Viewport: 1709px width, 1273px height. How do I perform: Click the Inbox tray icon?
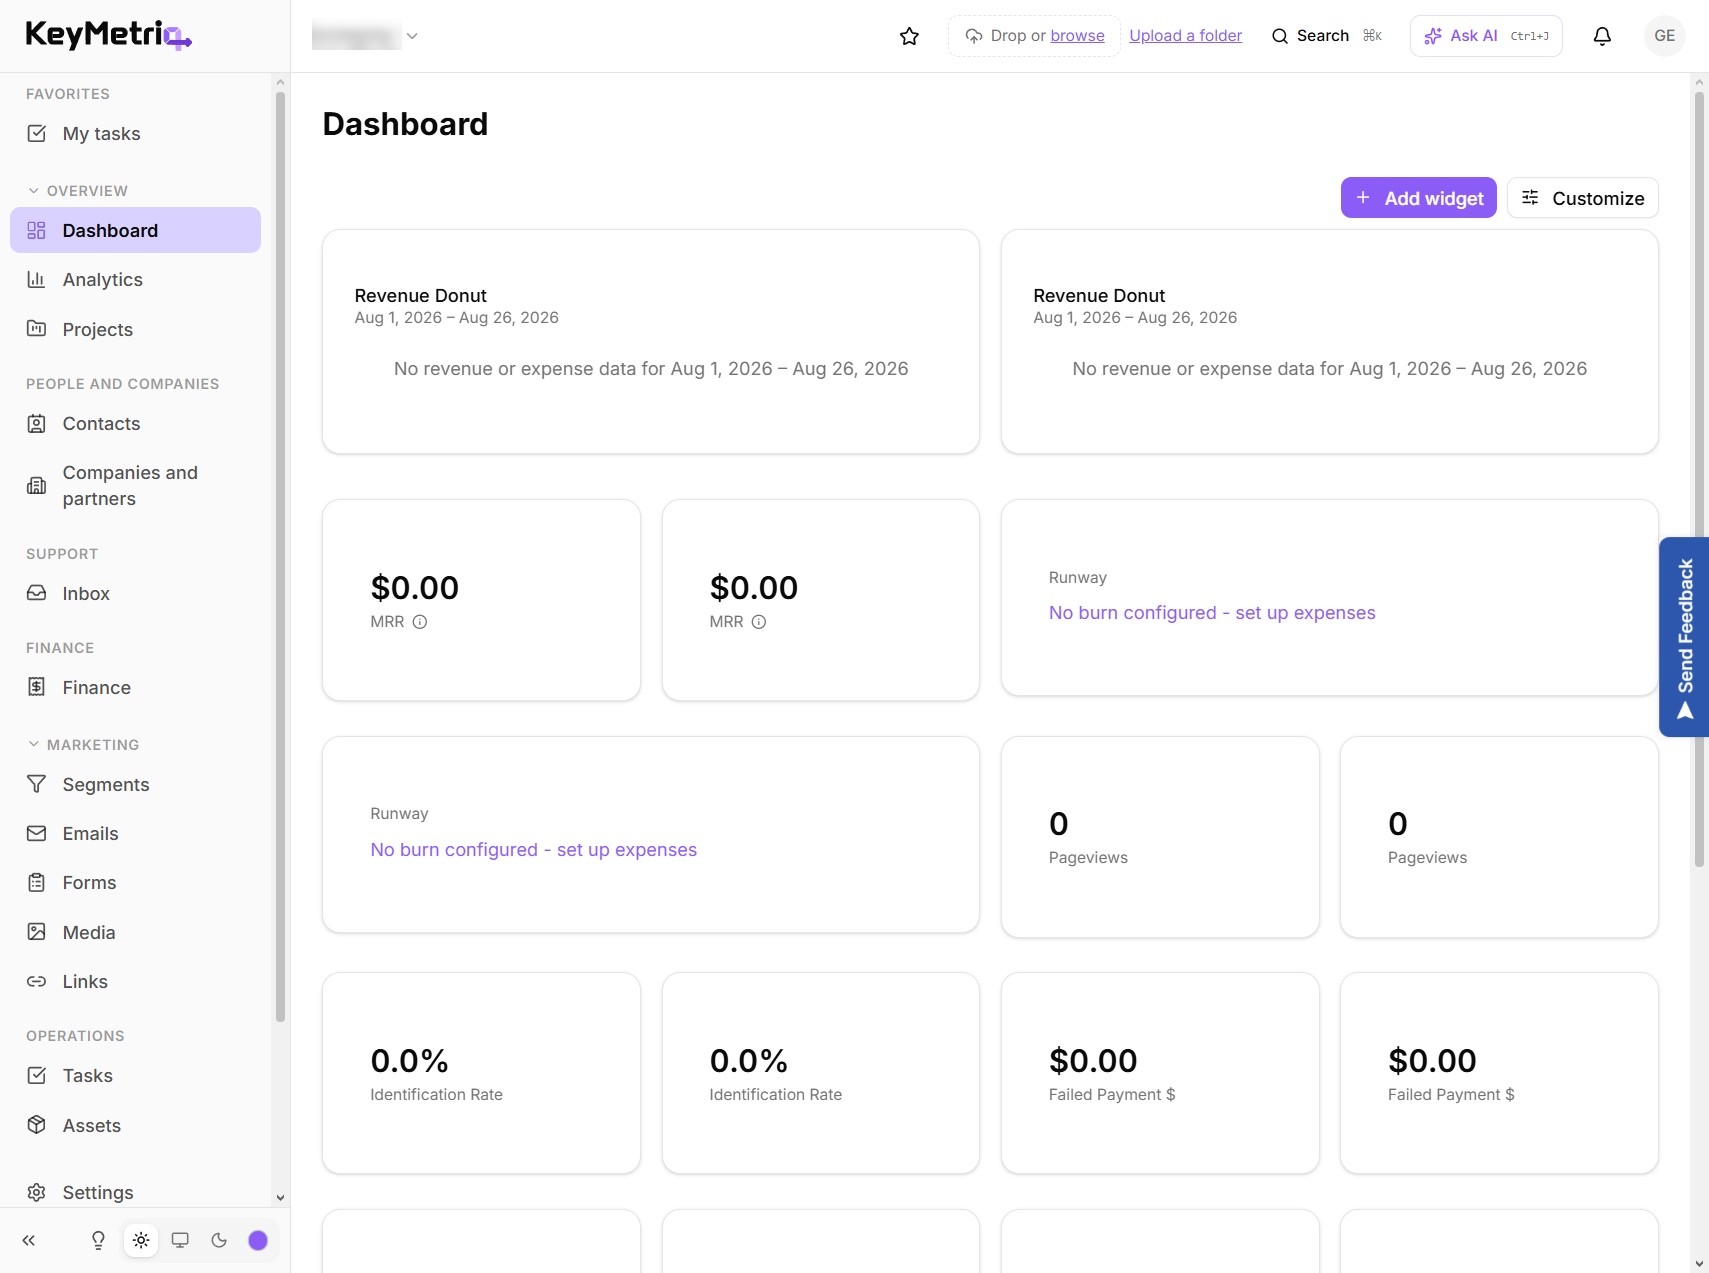click(37, 592)
